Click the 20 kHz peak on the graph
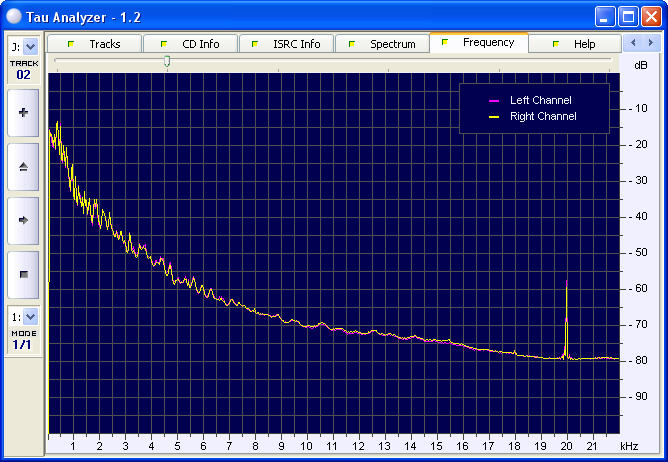The width and height of the screenshot is (668, 462). point(567,282)
